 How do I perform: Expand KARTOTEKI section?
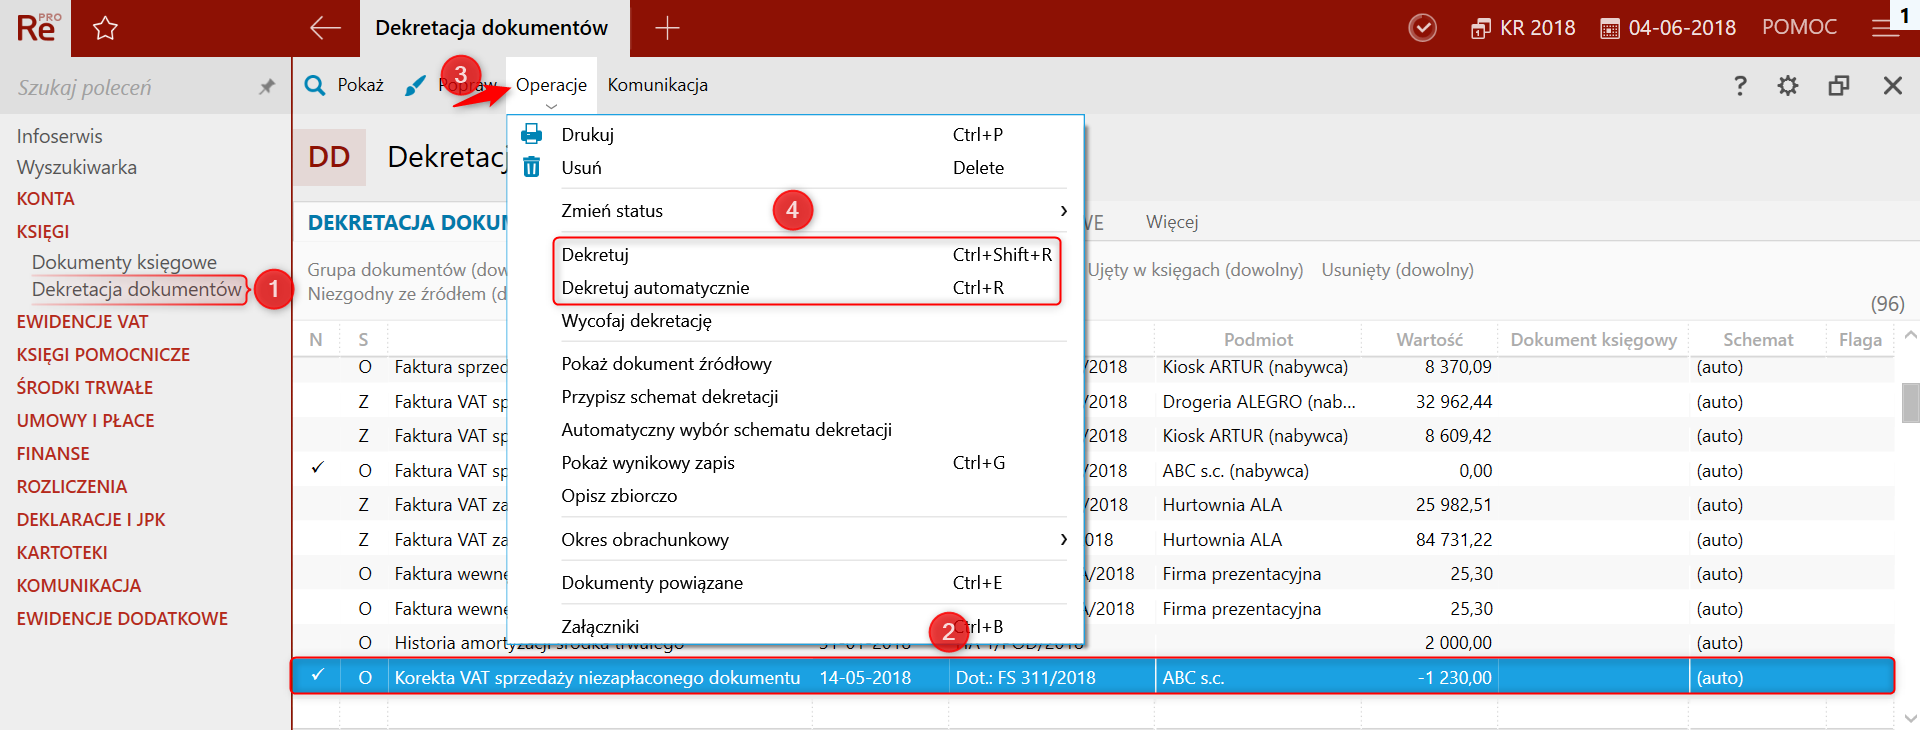(62, 552)
